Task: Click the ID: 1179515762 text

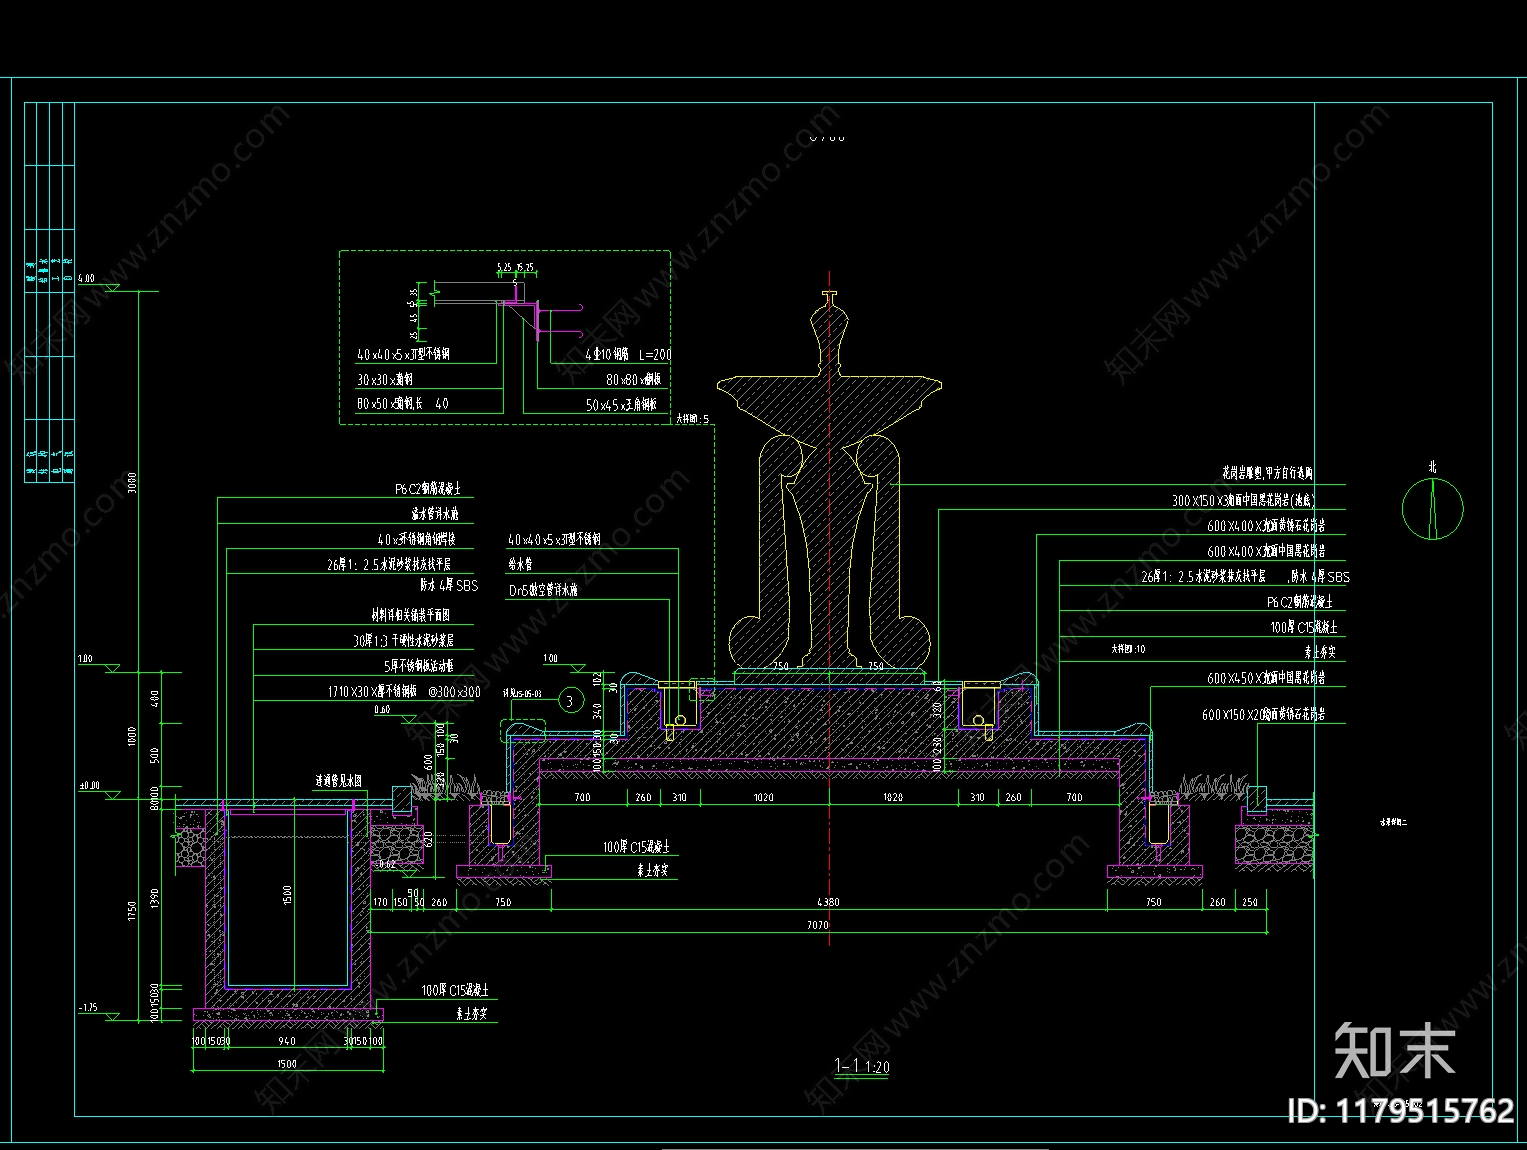Action: (1400, 1111)
